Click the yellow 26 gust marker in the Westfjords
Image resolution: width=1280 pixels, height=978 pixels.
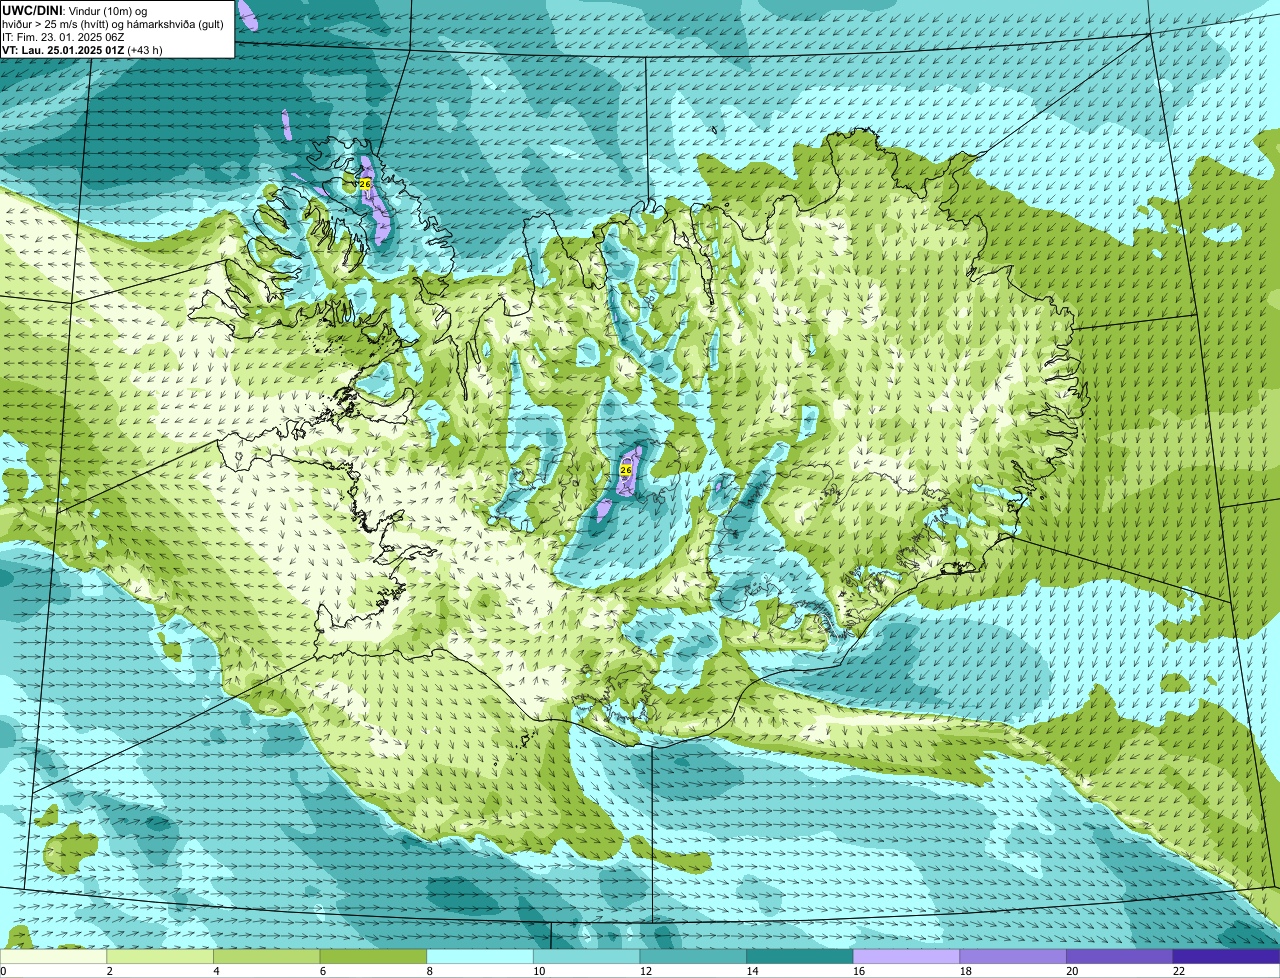coord(364,184)
